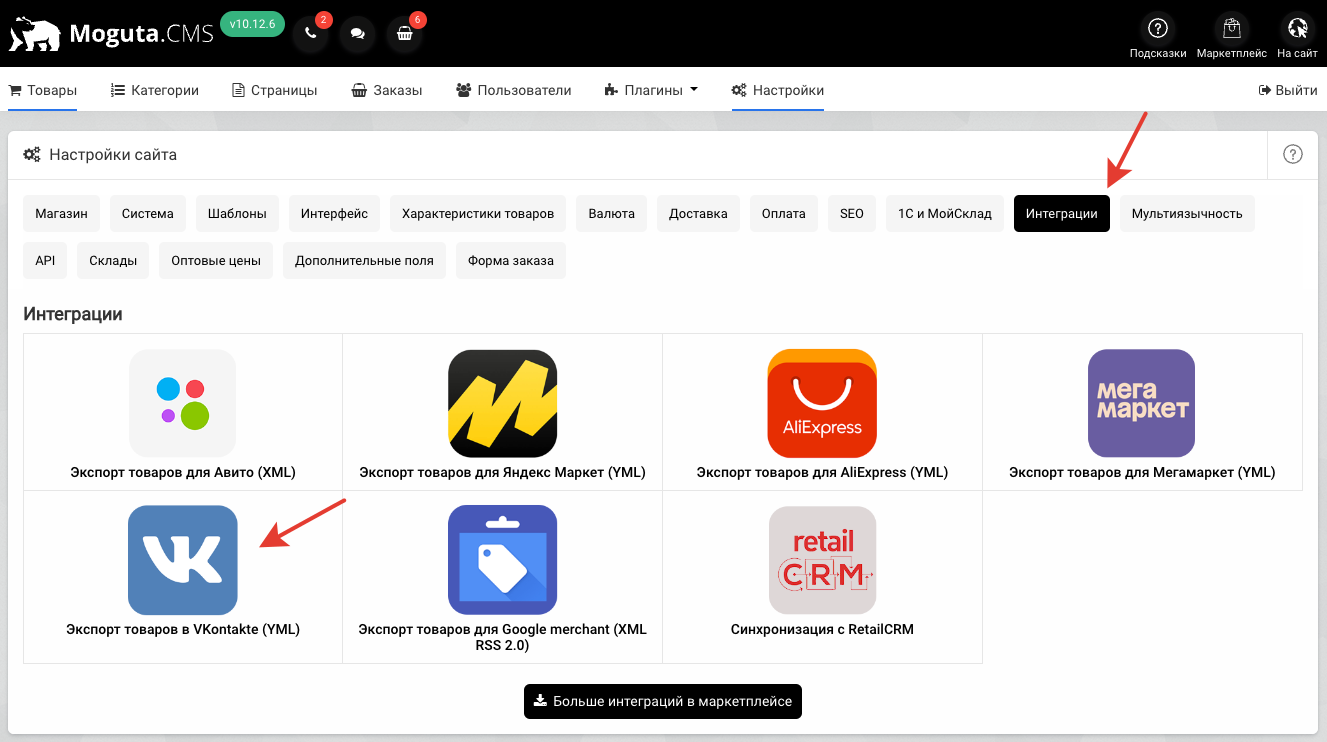Switch to the Магазин tab
Viewport: 1327px width, 742px height.
pyautogui.click(x=61, y=213)
